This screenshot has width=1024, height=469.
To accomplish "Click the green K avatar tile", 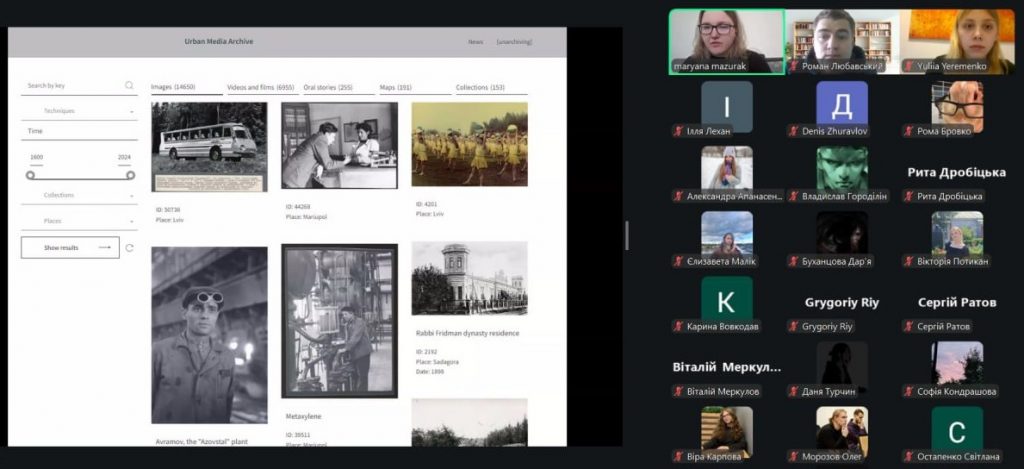I will click(727, 298).
